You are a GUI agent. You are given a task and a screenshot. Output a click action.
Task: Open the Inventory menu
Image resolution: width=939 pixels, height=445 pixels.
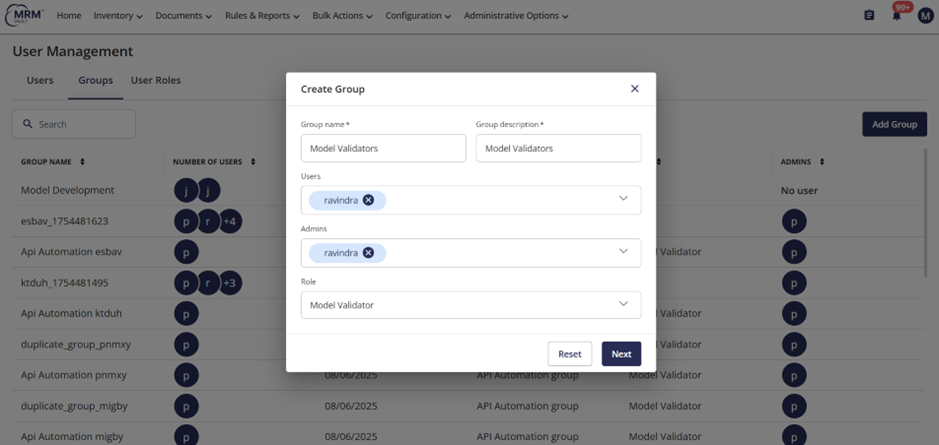point(118,16)
